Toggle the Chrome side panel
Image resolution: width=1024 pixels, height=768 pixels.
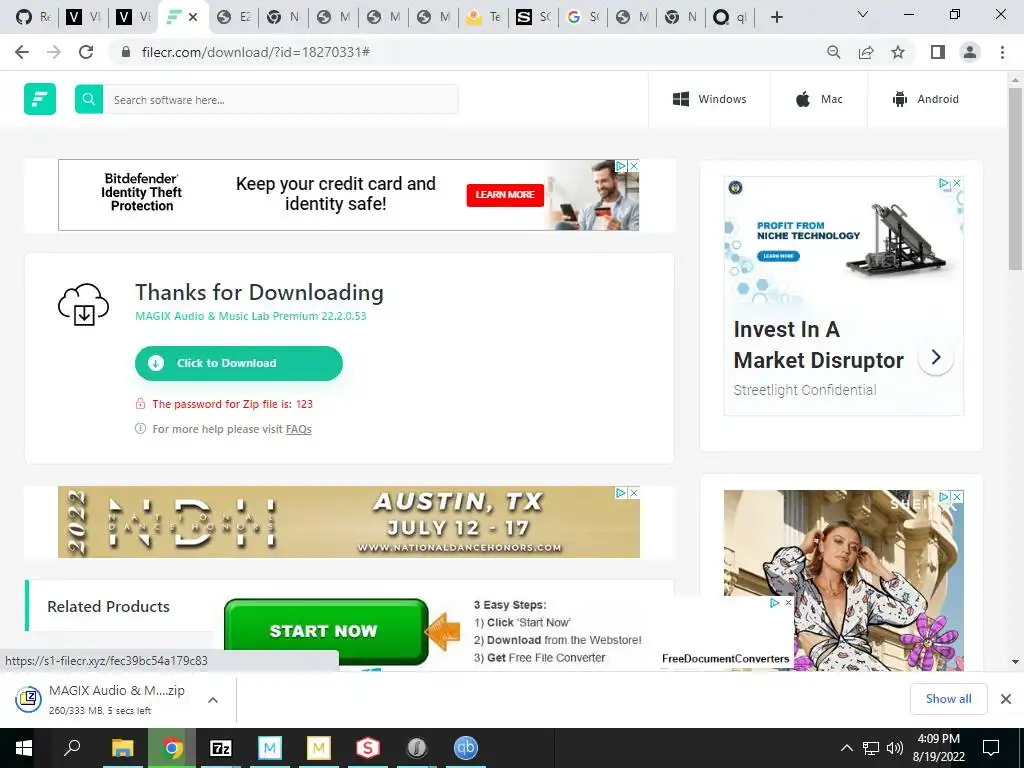[x=938, y=52]
